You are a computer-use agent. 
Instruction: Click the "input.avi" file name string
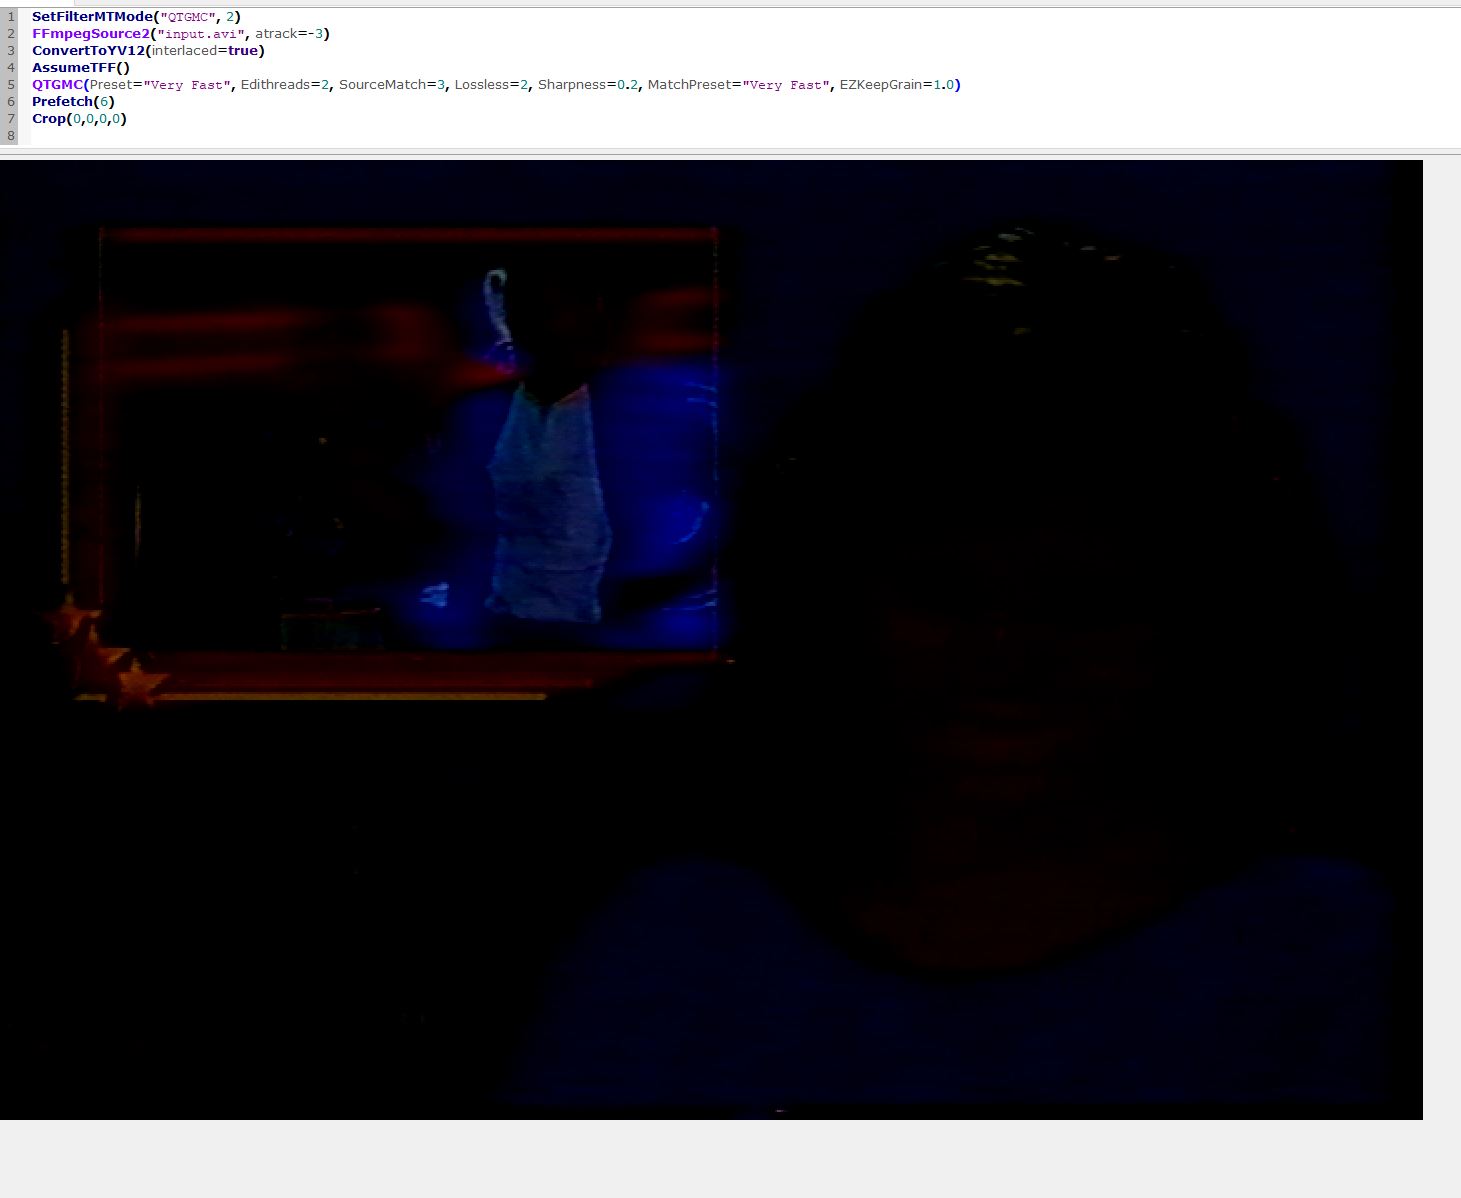[x=199, y=34]
